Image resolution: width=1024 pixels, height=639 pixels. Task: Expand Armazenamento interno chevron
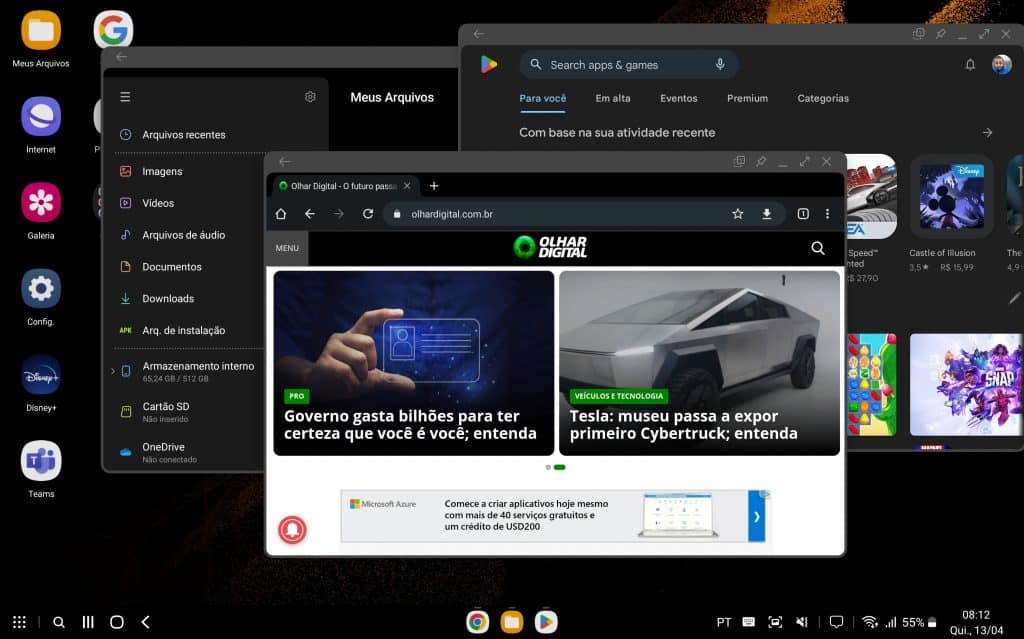pos(112,371)
